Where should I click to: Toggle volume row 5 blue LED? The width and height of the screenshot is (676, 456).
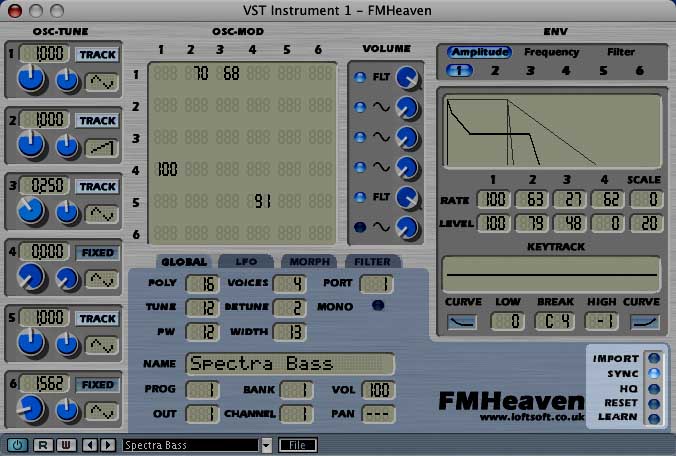click(360, 197)
